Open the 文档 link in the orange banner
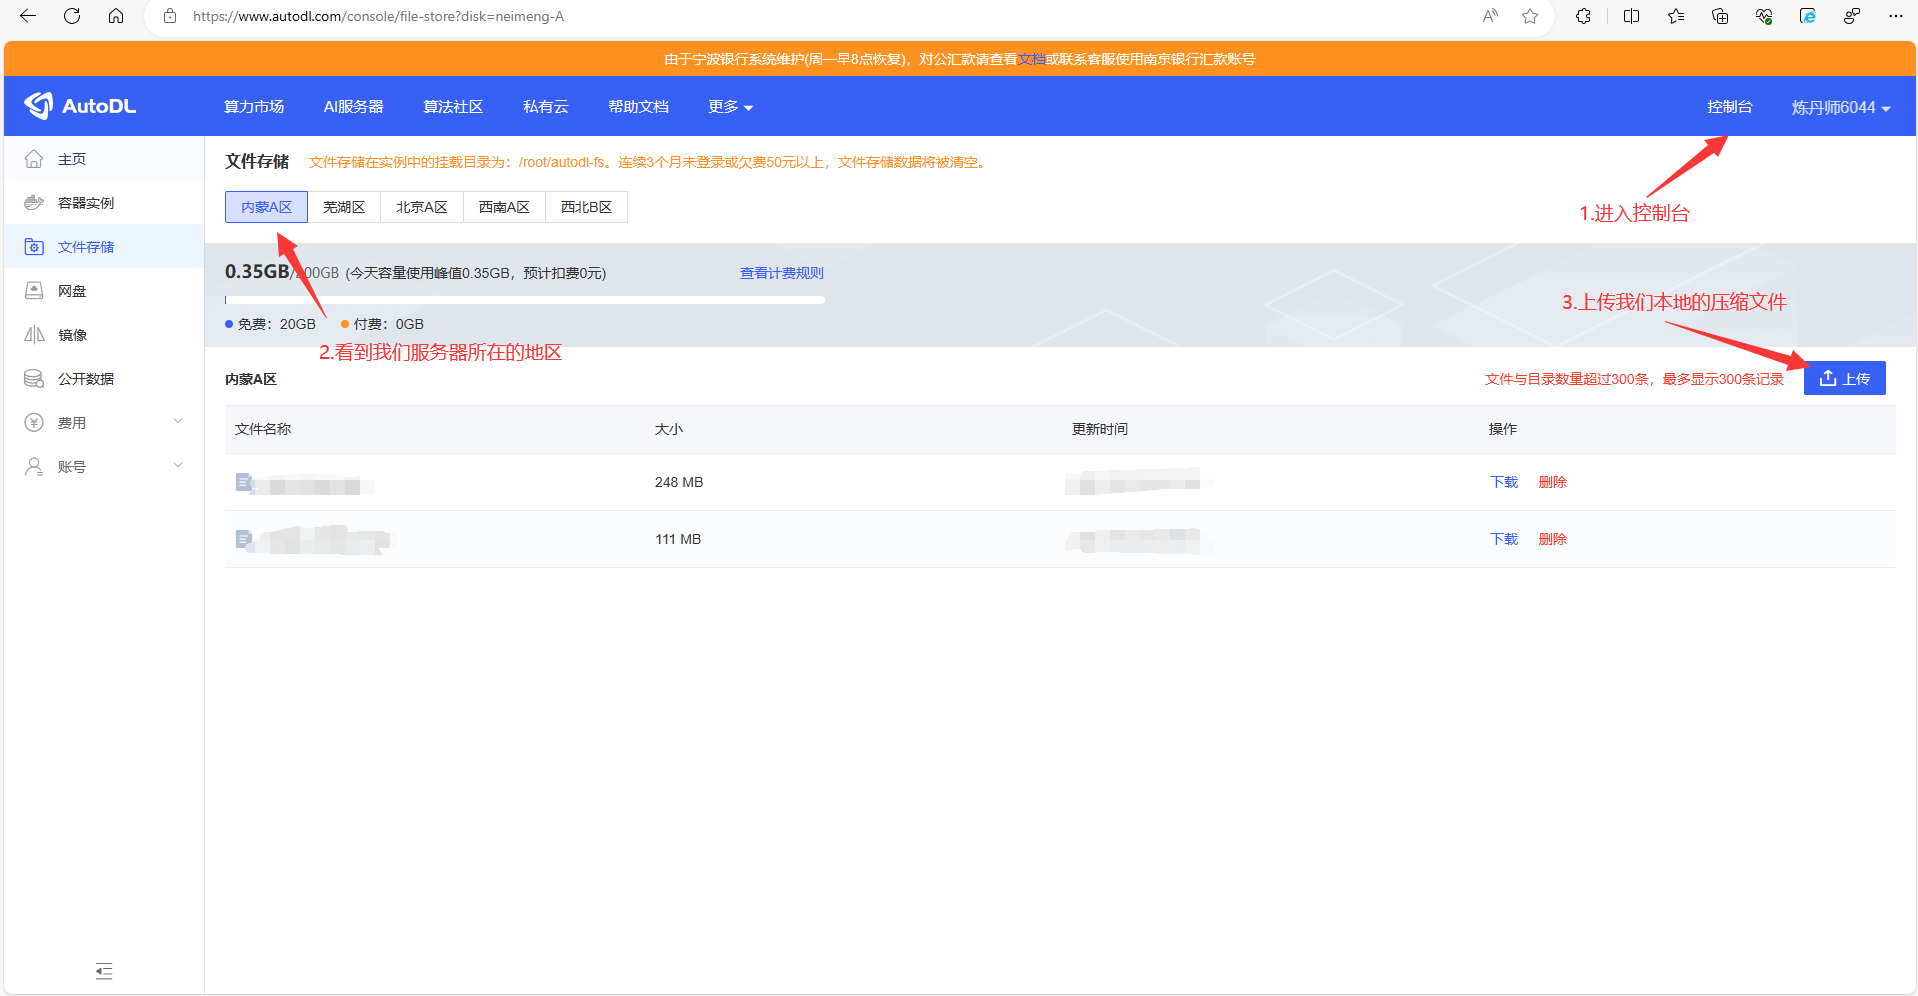This screenshot has height=996, width=1918. [1032, 59]
